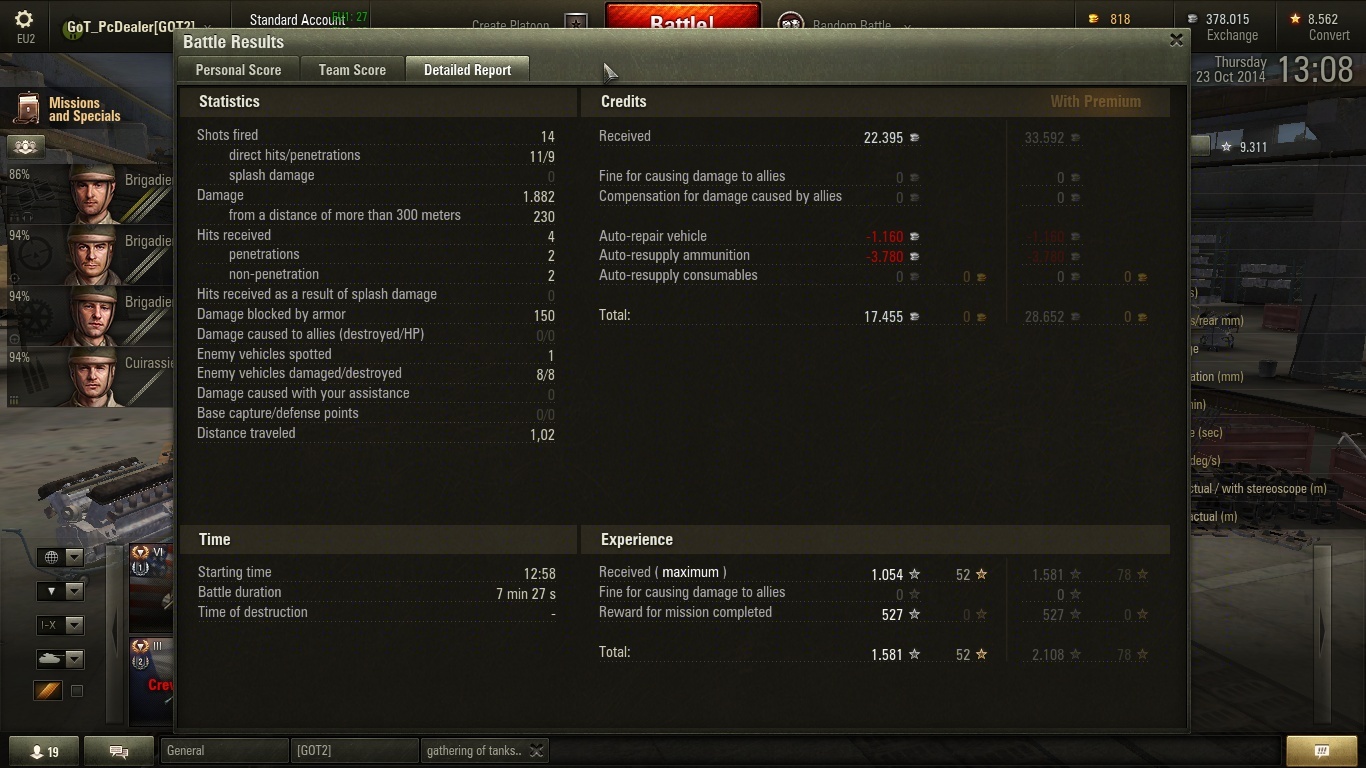Open the notifications message icon
Screen dimensions: 1366x768
tap(1321, 751)
